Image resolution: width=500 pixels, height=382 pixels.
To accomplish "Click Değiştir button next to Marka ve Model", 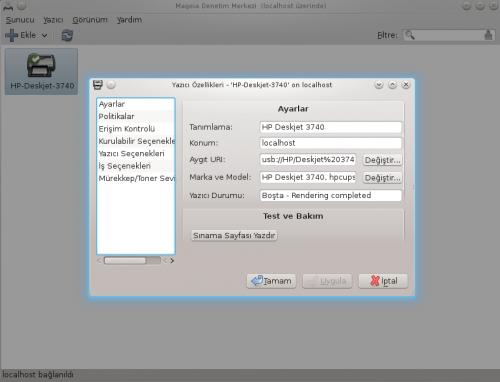I will point(382,177).
